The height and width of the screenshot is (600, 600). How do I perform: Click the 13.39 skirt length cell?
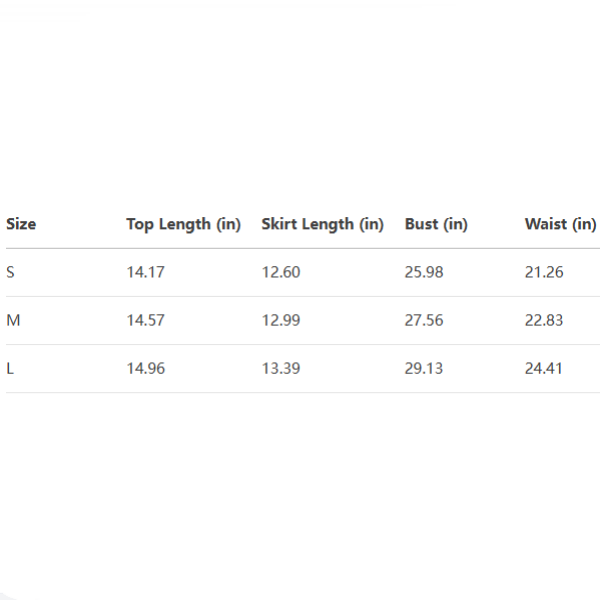(x=281, y=368)
